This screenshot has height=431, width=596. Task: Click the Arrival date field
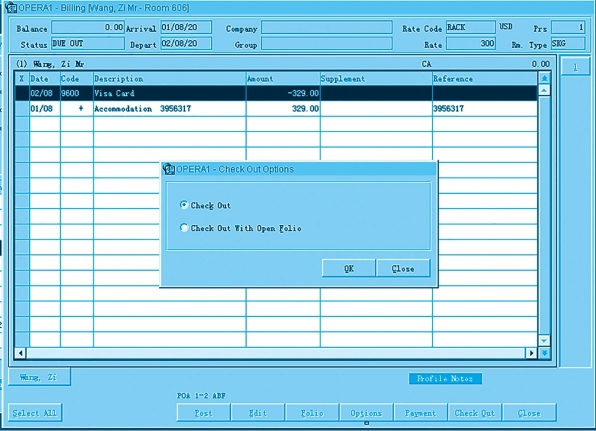pos(186,27)
